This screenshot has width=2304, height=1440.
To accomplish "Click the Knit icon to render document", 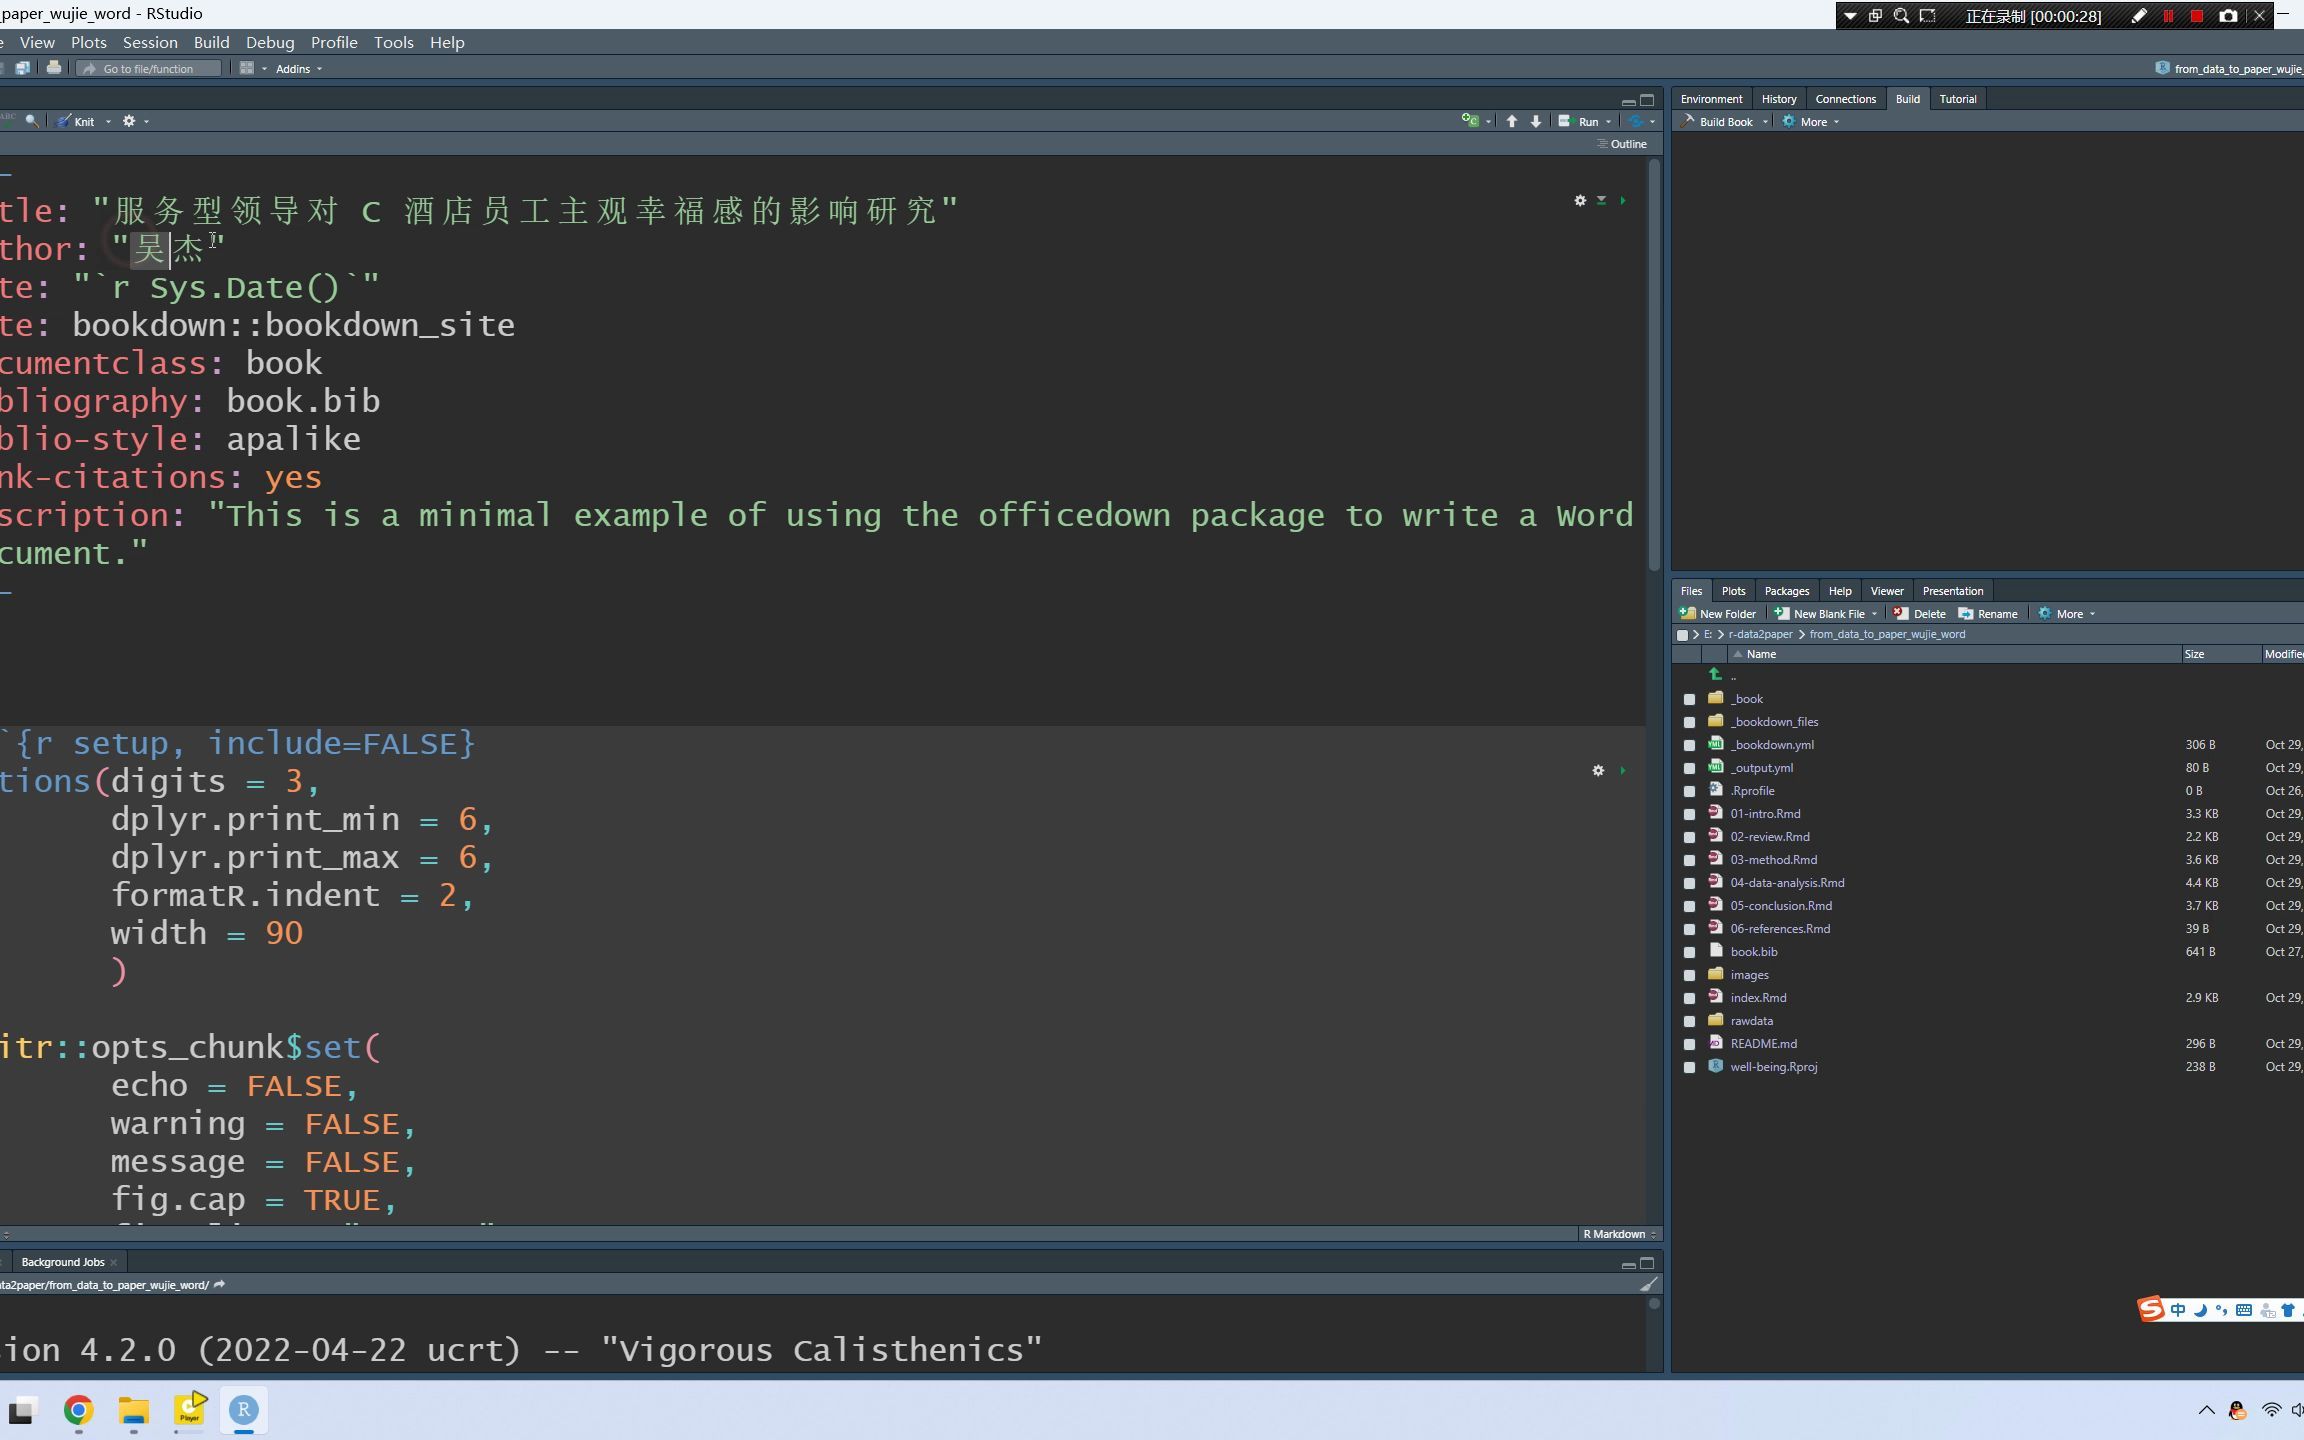I will pos(73,119).
